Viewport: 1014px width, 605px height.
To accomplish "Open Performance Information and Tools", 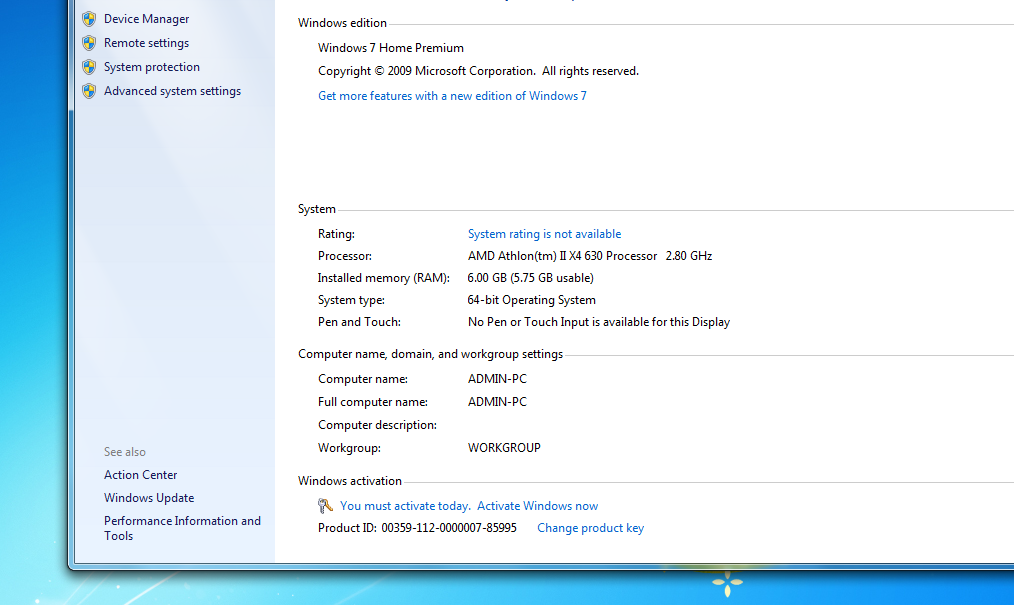I will click(182, 528).
